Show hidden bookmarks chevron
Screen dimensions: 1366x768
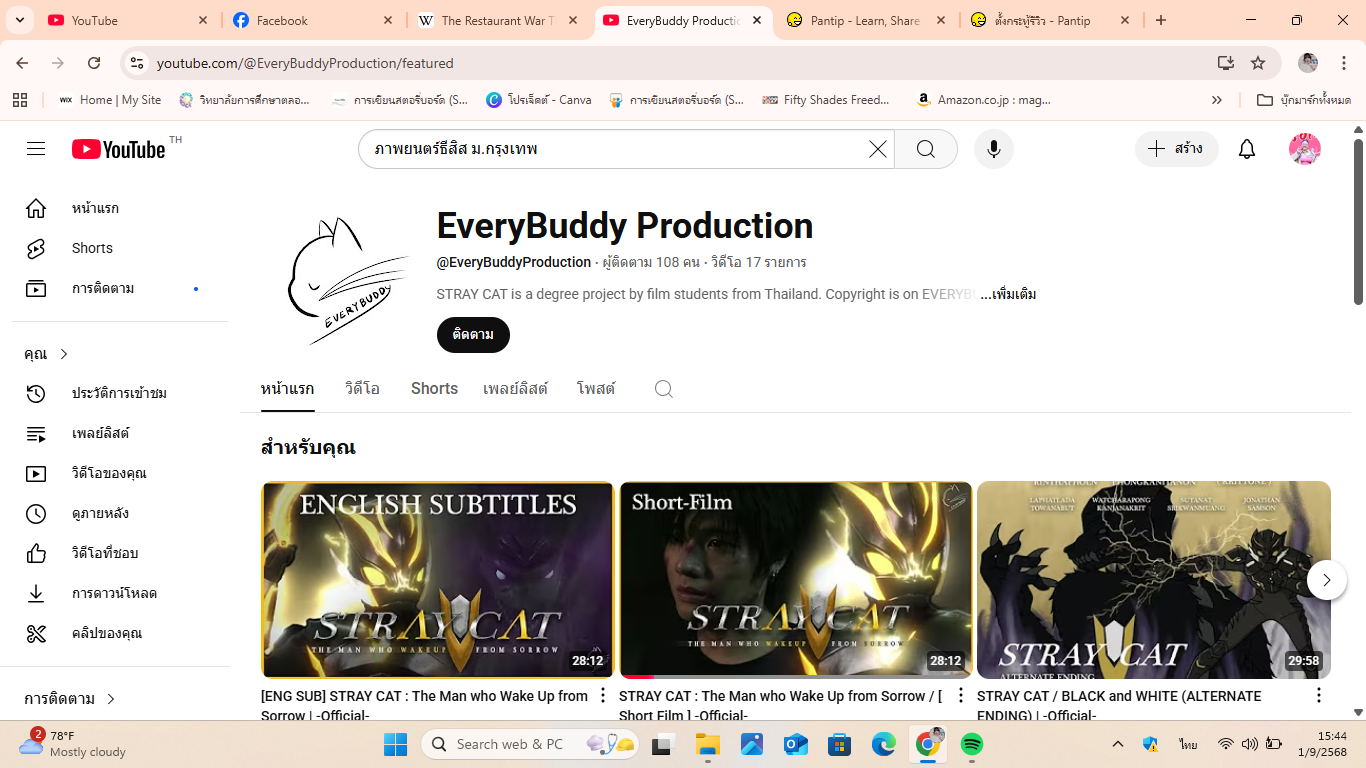(1217, 100)
